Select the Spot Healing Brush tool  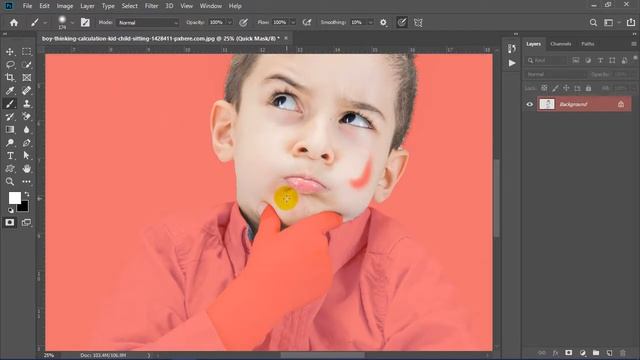27,91
